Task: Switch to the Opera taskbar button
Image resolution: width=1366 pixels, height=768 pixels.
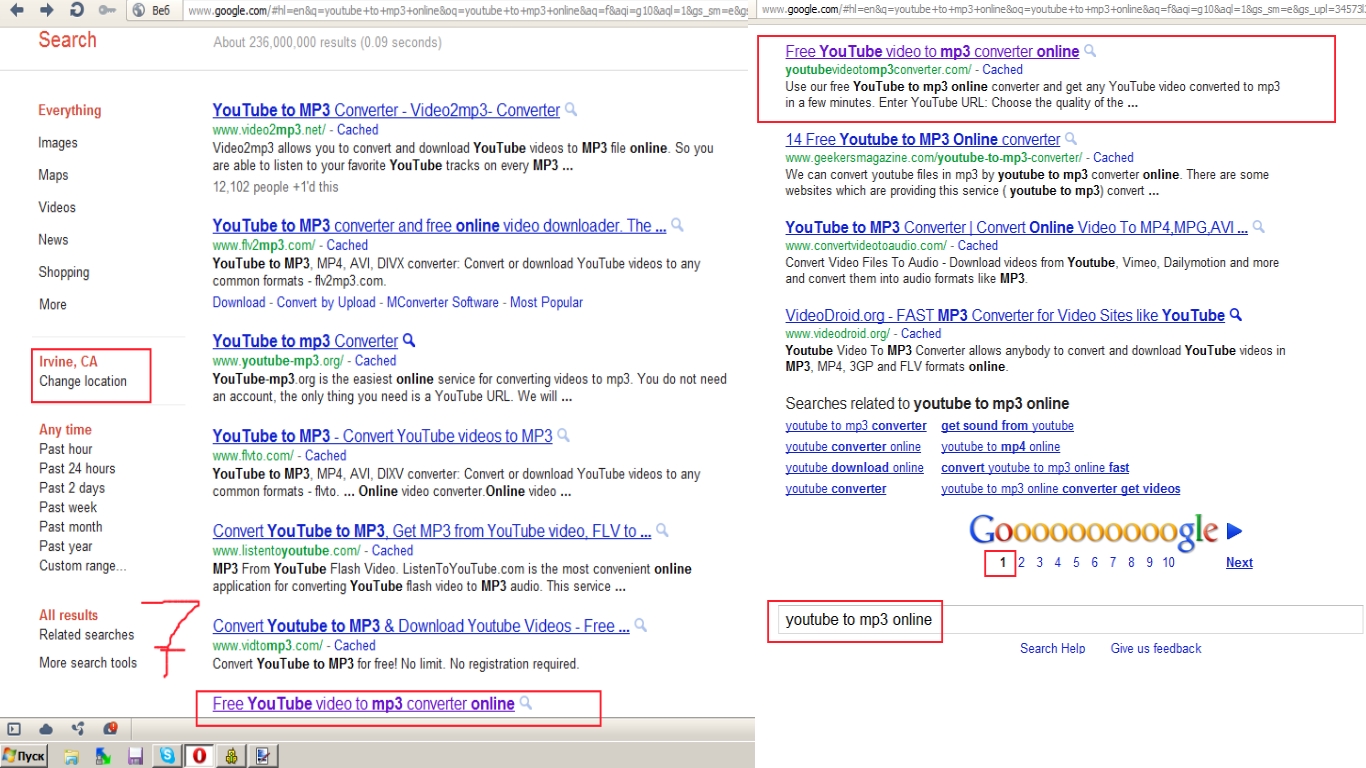Action: coord(199,756)
